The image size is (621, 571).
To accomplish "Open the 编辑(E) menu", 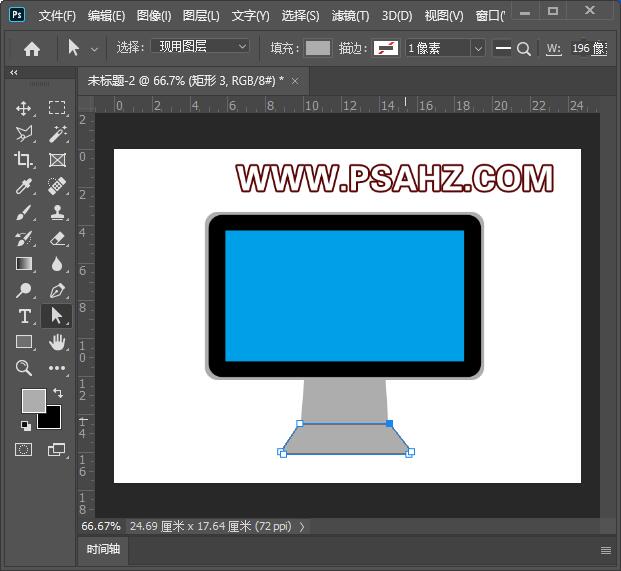I will click(x=106, y=16).
